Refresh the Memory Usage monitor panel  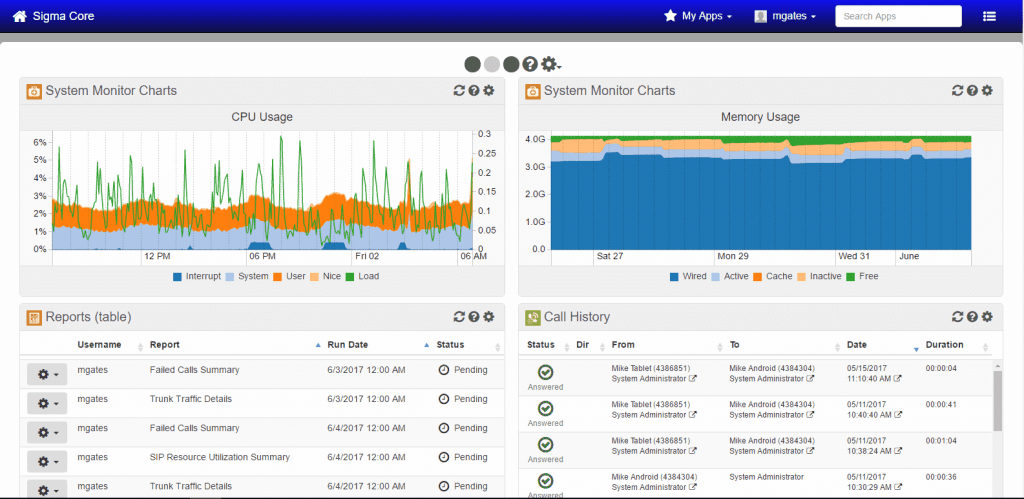tap(958, 91)
